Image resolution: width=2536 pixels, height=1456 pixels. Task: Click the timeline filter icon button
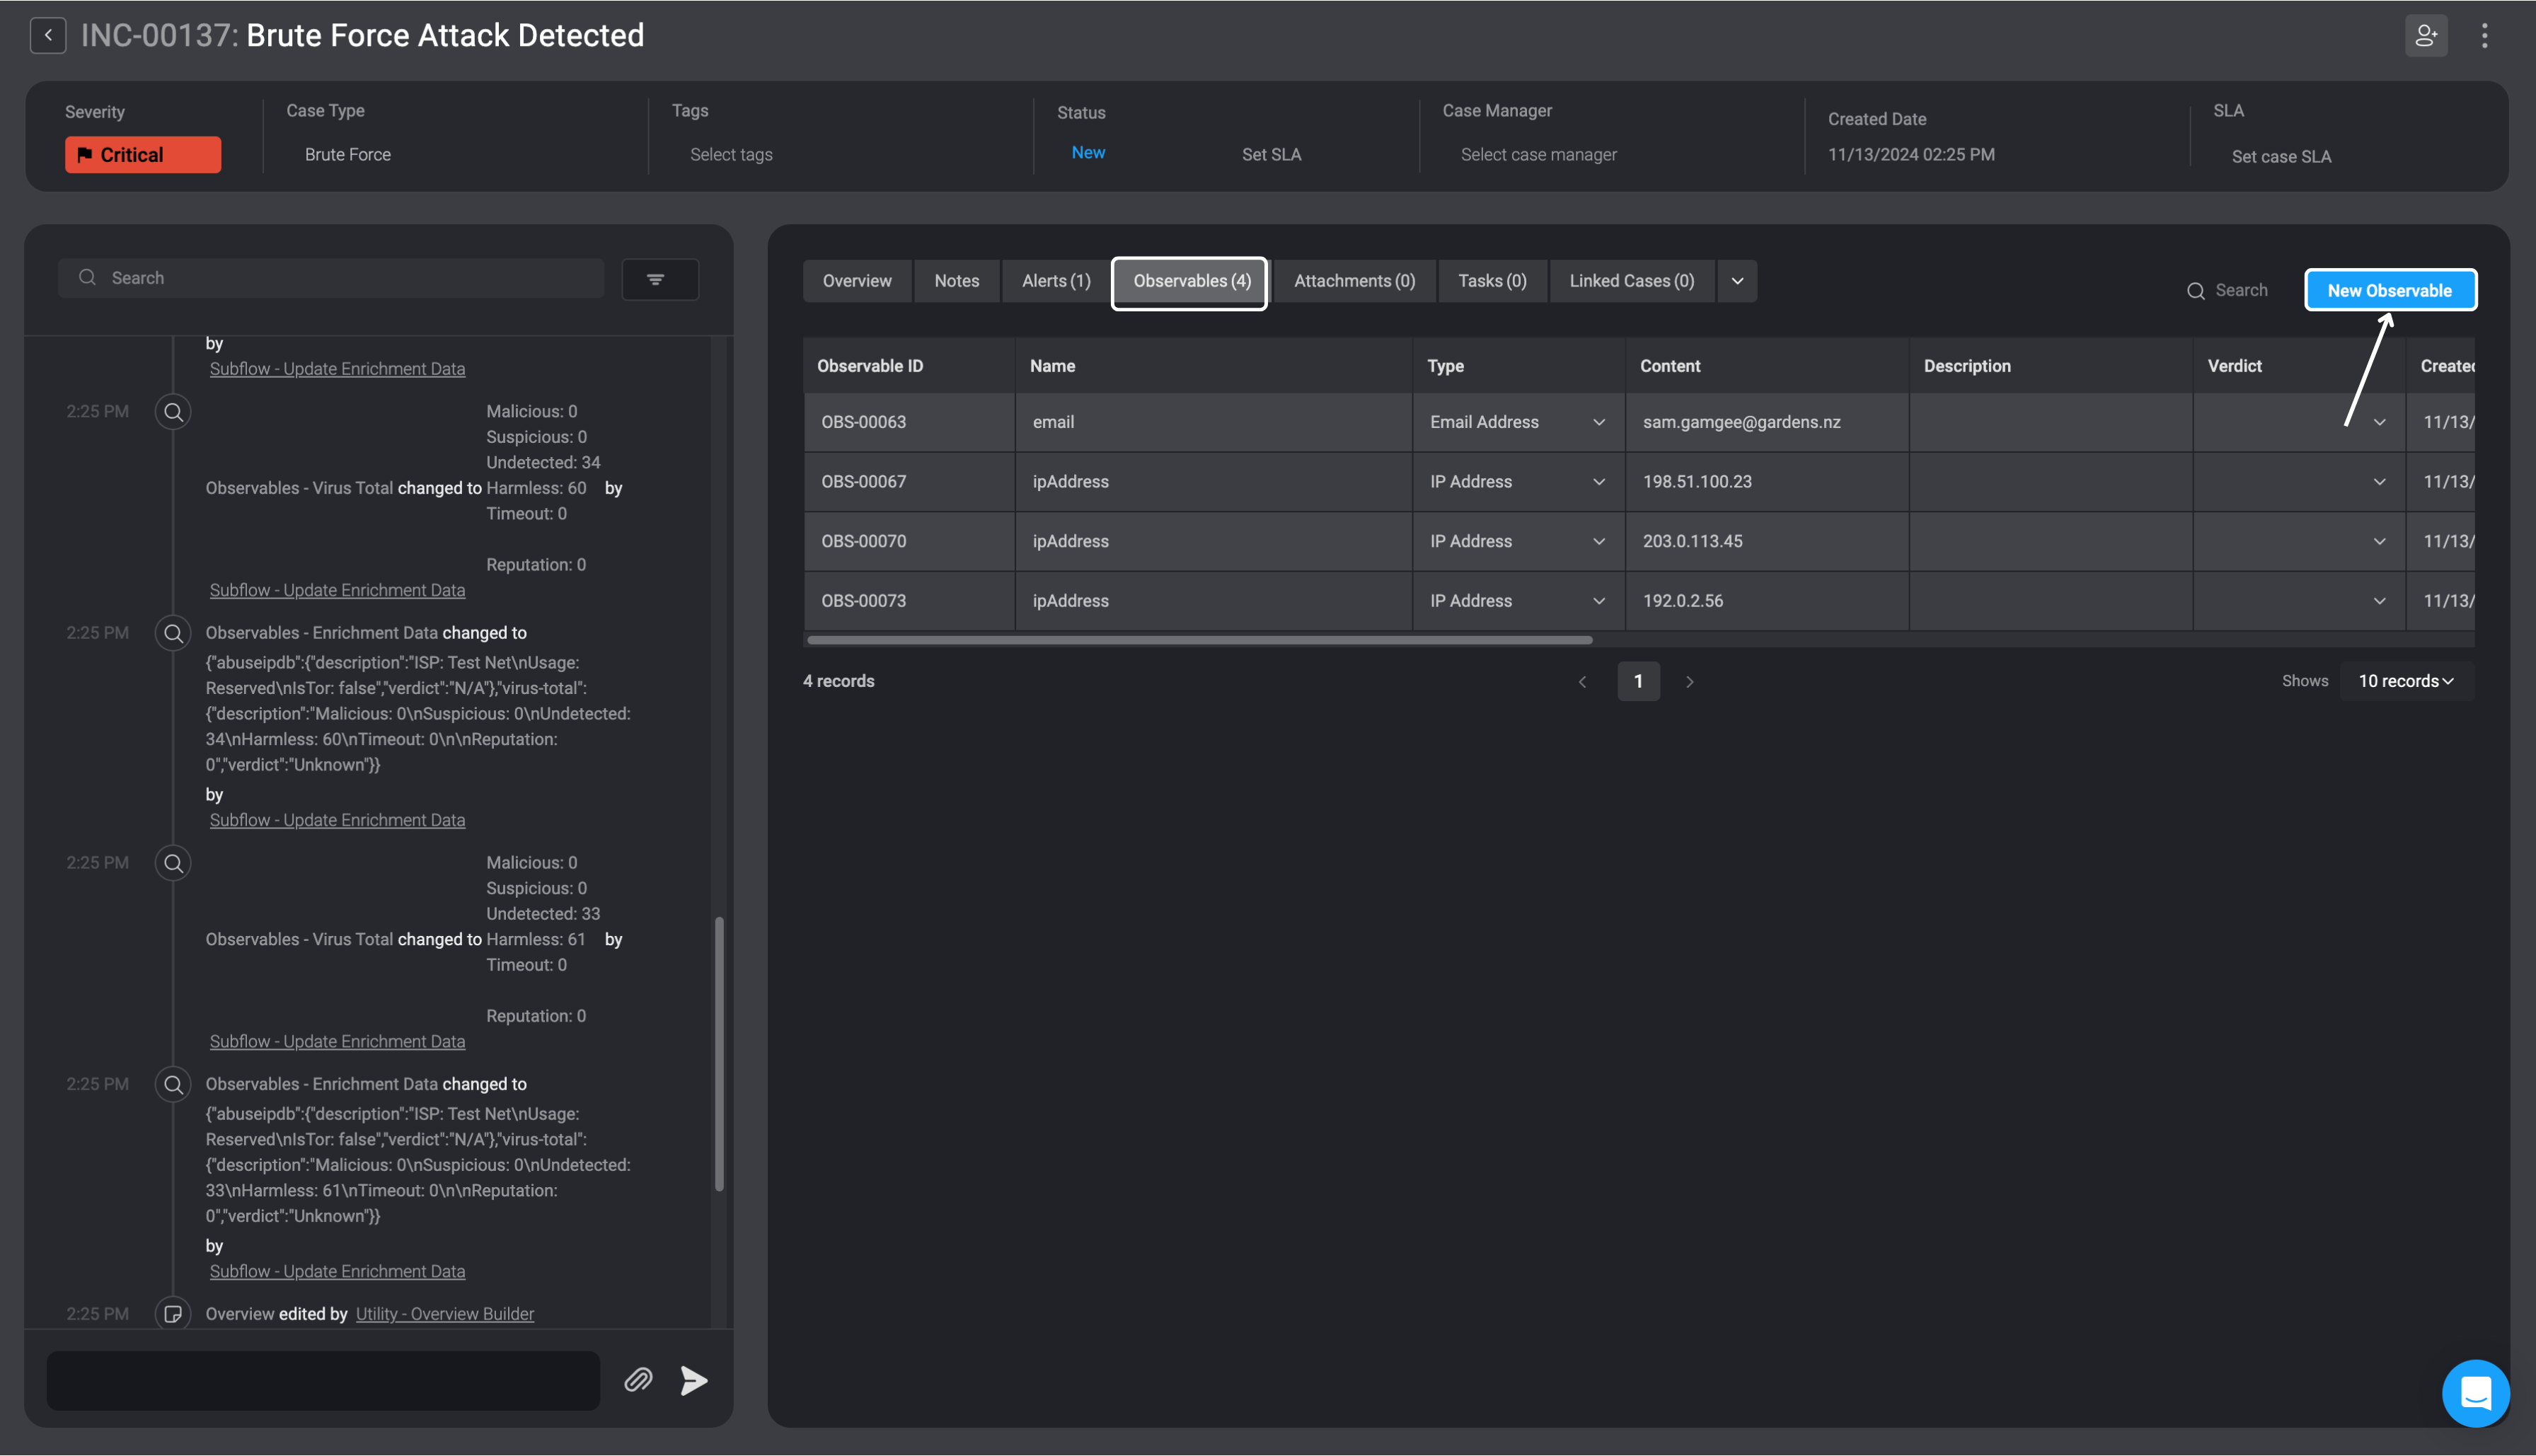point(660,279)
